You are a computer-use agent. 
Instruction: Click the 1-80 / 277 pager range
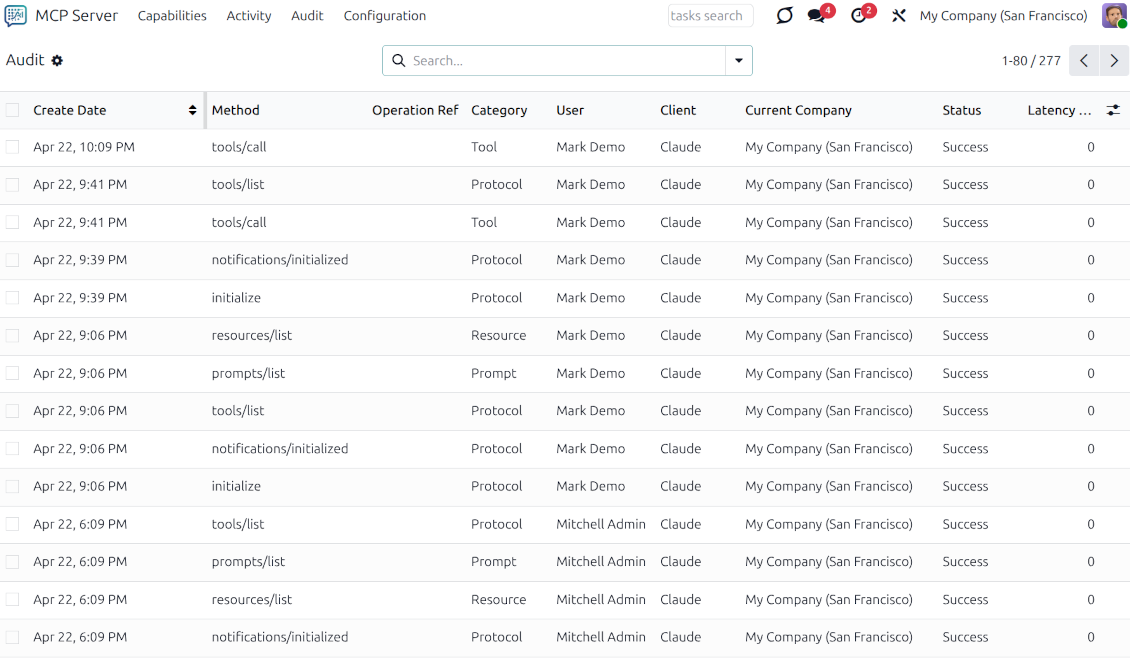pyautogui.click(x=1030, y=61)
